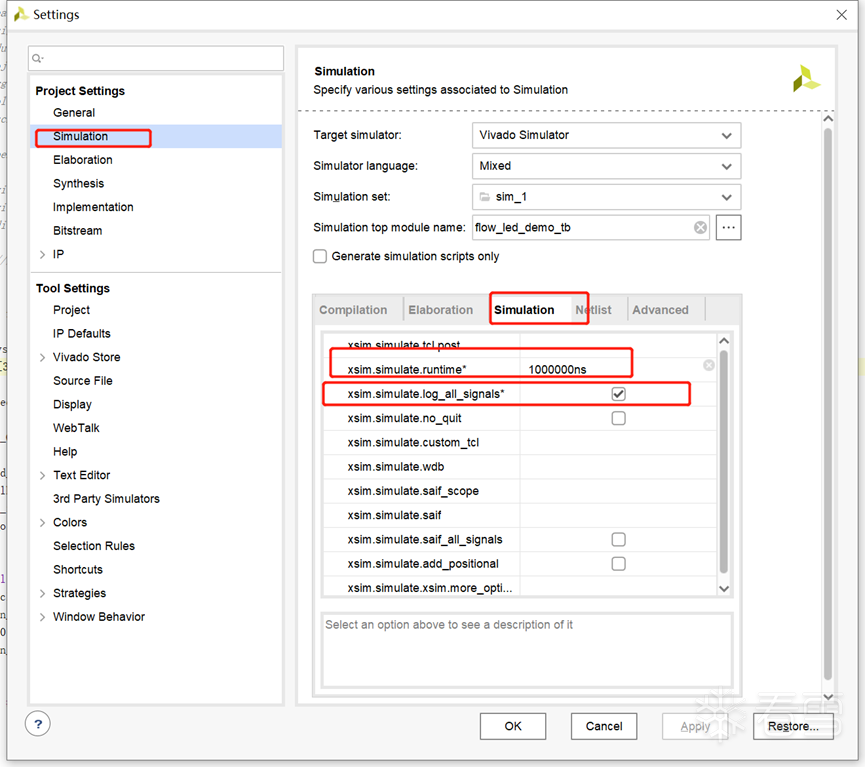Select Implementation settings

click(93, 207)
